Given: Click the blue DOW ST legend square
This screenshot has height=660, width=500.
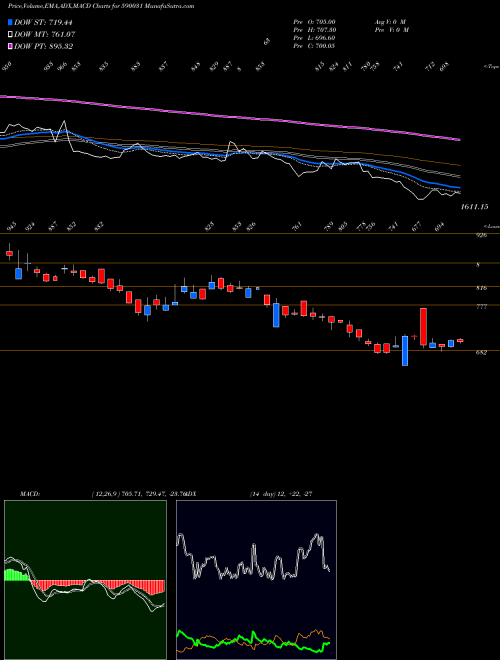Looking at the screenshot, I should (x=10, y=22).
